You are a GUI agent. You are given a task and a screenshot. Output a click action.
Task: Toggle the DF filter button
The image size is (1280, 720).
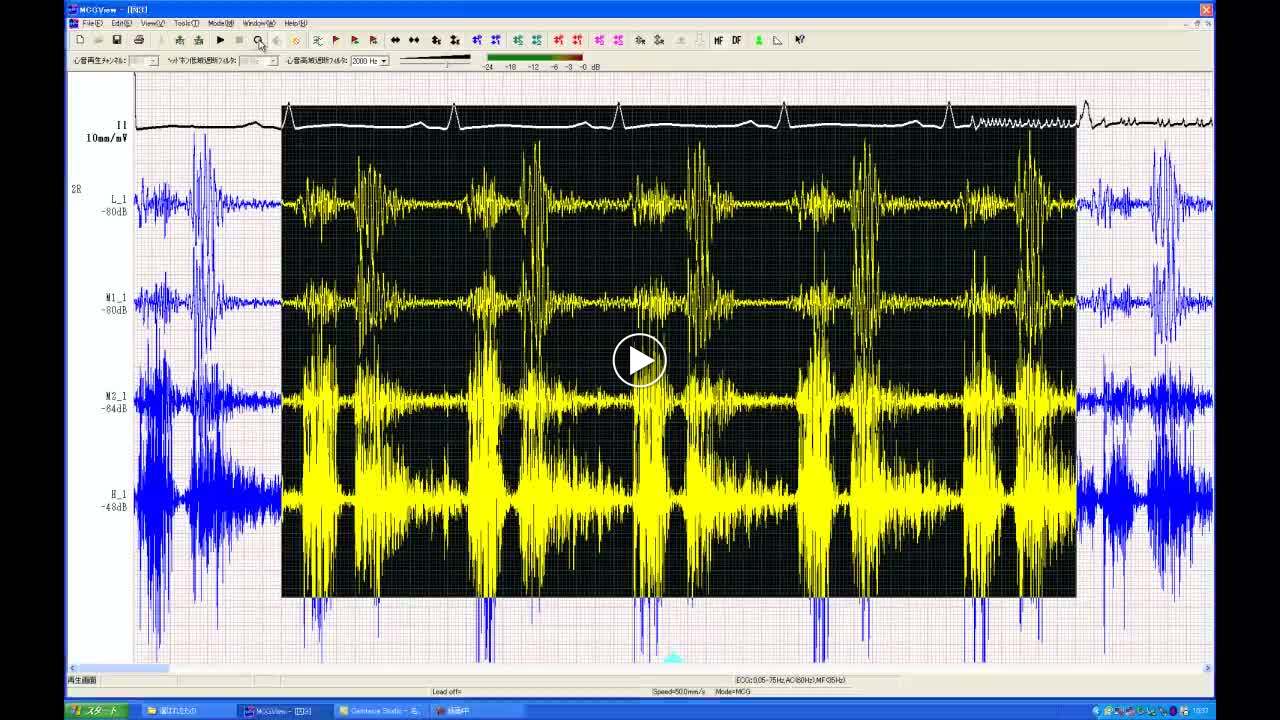click(x=737, y=40)
